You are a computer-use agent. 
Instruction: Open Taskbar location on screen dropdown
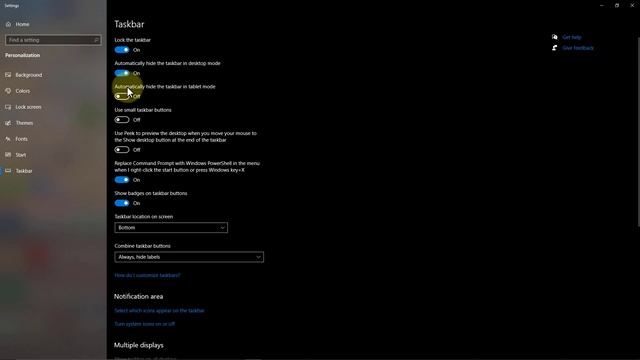[171, 227]
